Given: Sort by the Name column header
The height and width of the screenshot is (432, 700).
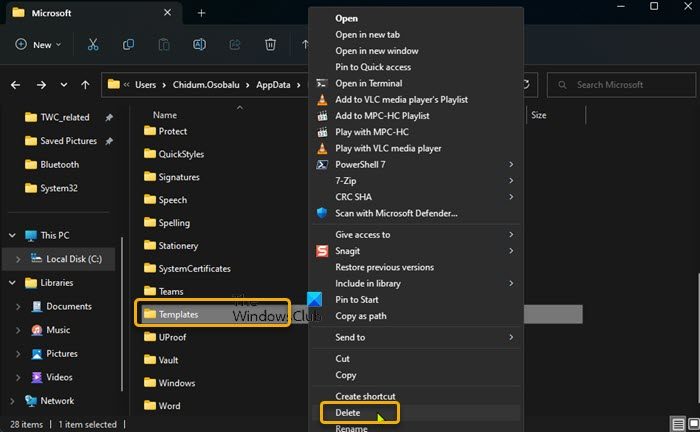Looking at the screenshot, I should click(x=165, y=115).
